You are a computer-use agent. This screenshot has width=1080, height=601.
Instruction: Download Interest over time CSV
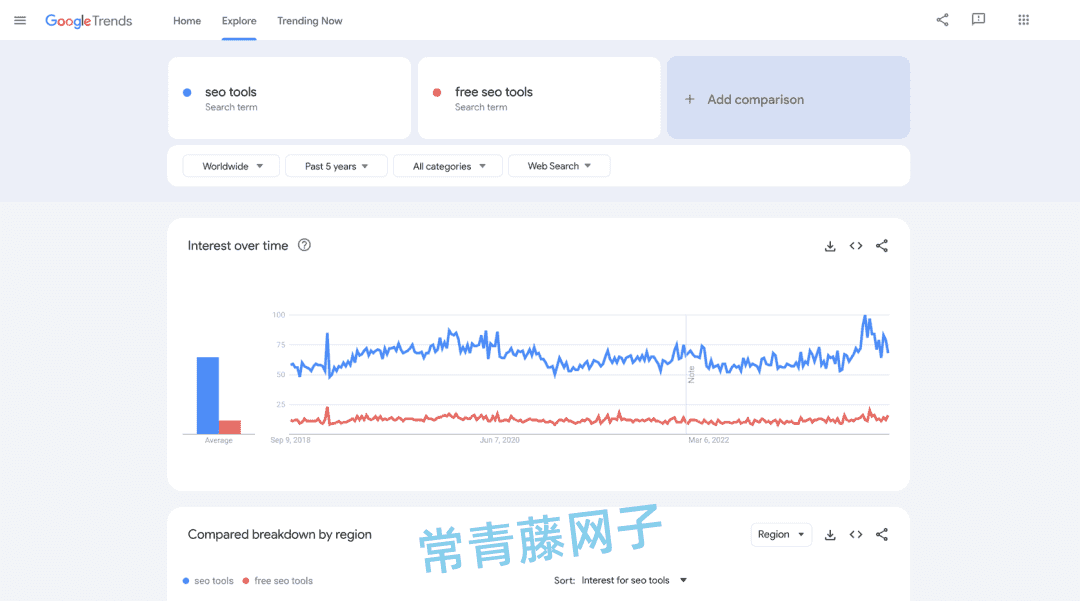click(830, 246)
